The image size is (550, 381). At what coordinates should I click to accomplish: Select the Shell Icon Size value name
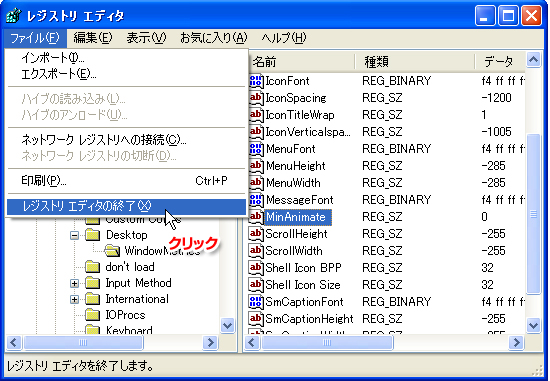coord(303,285)
